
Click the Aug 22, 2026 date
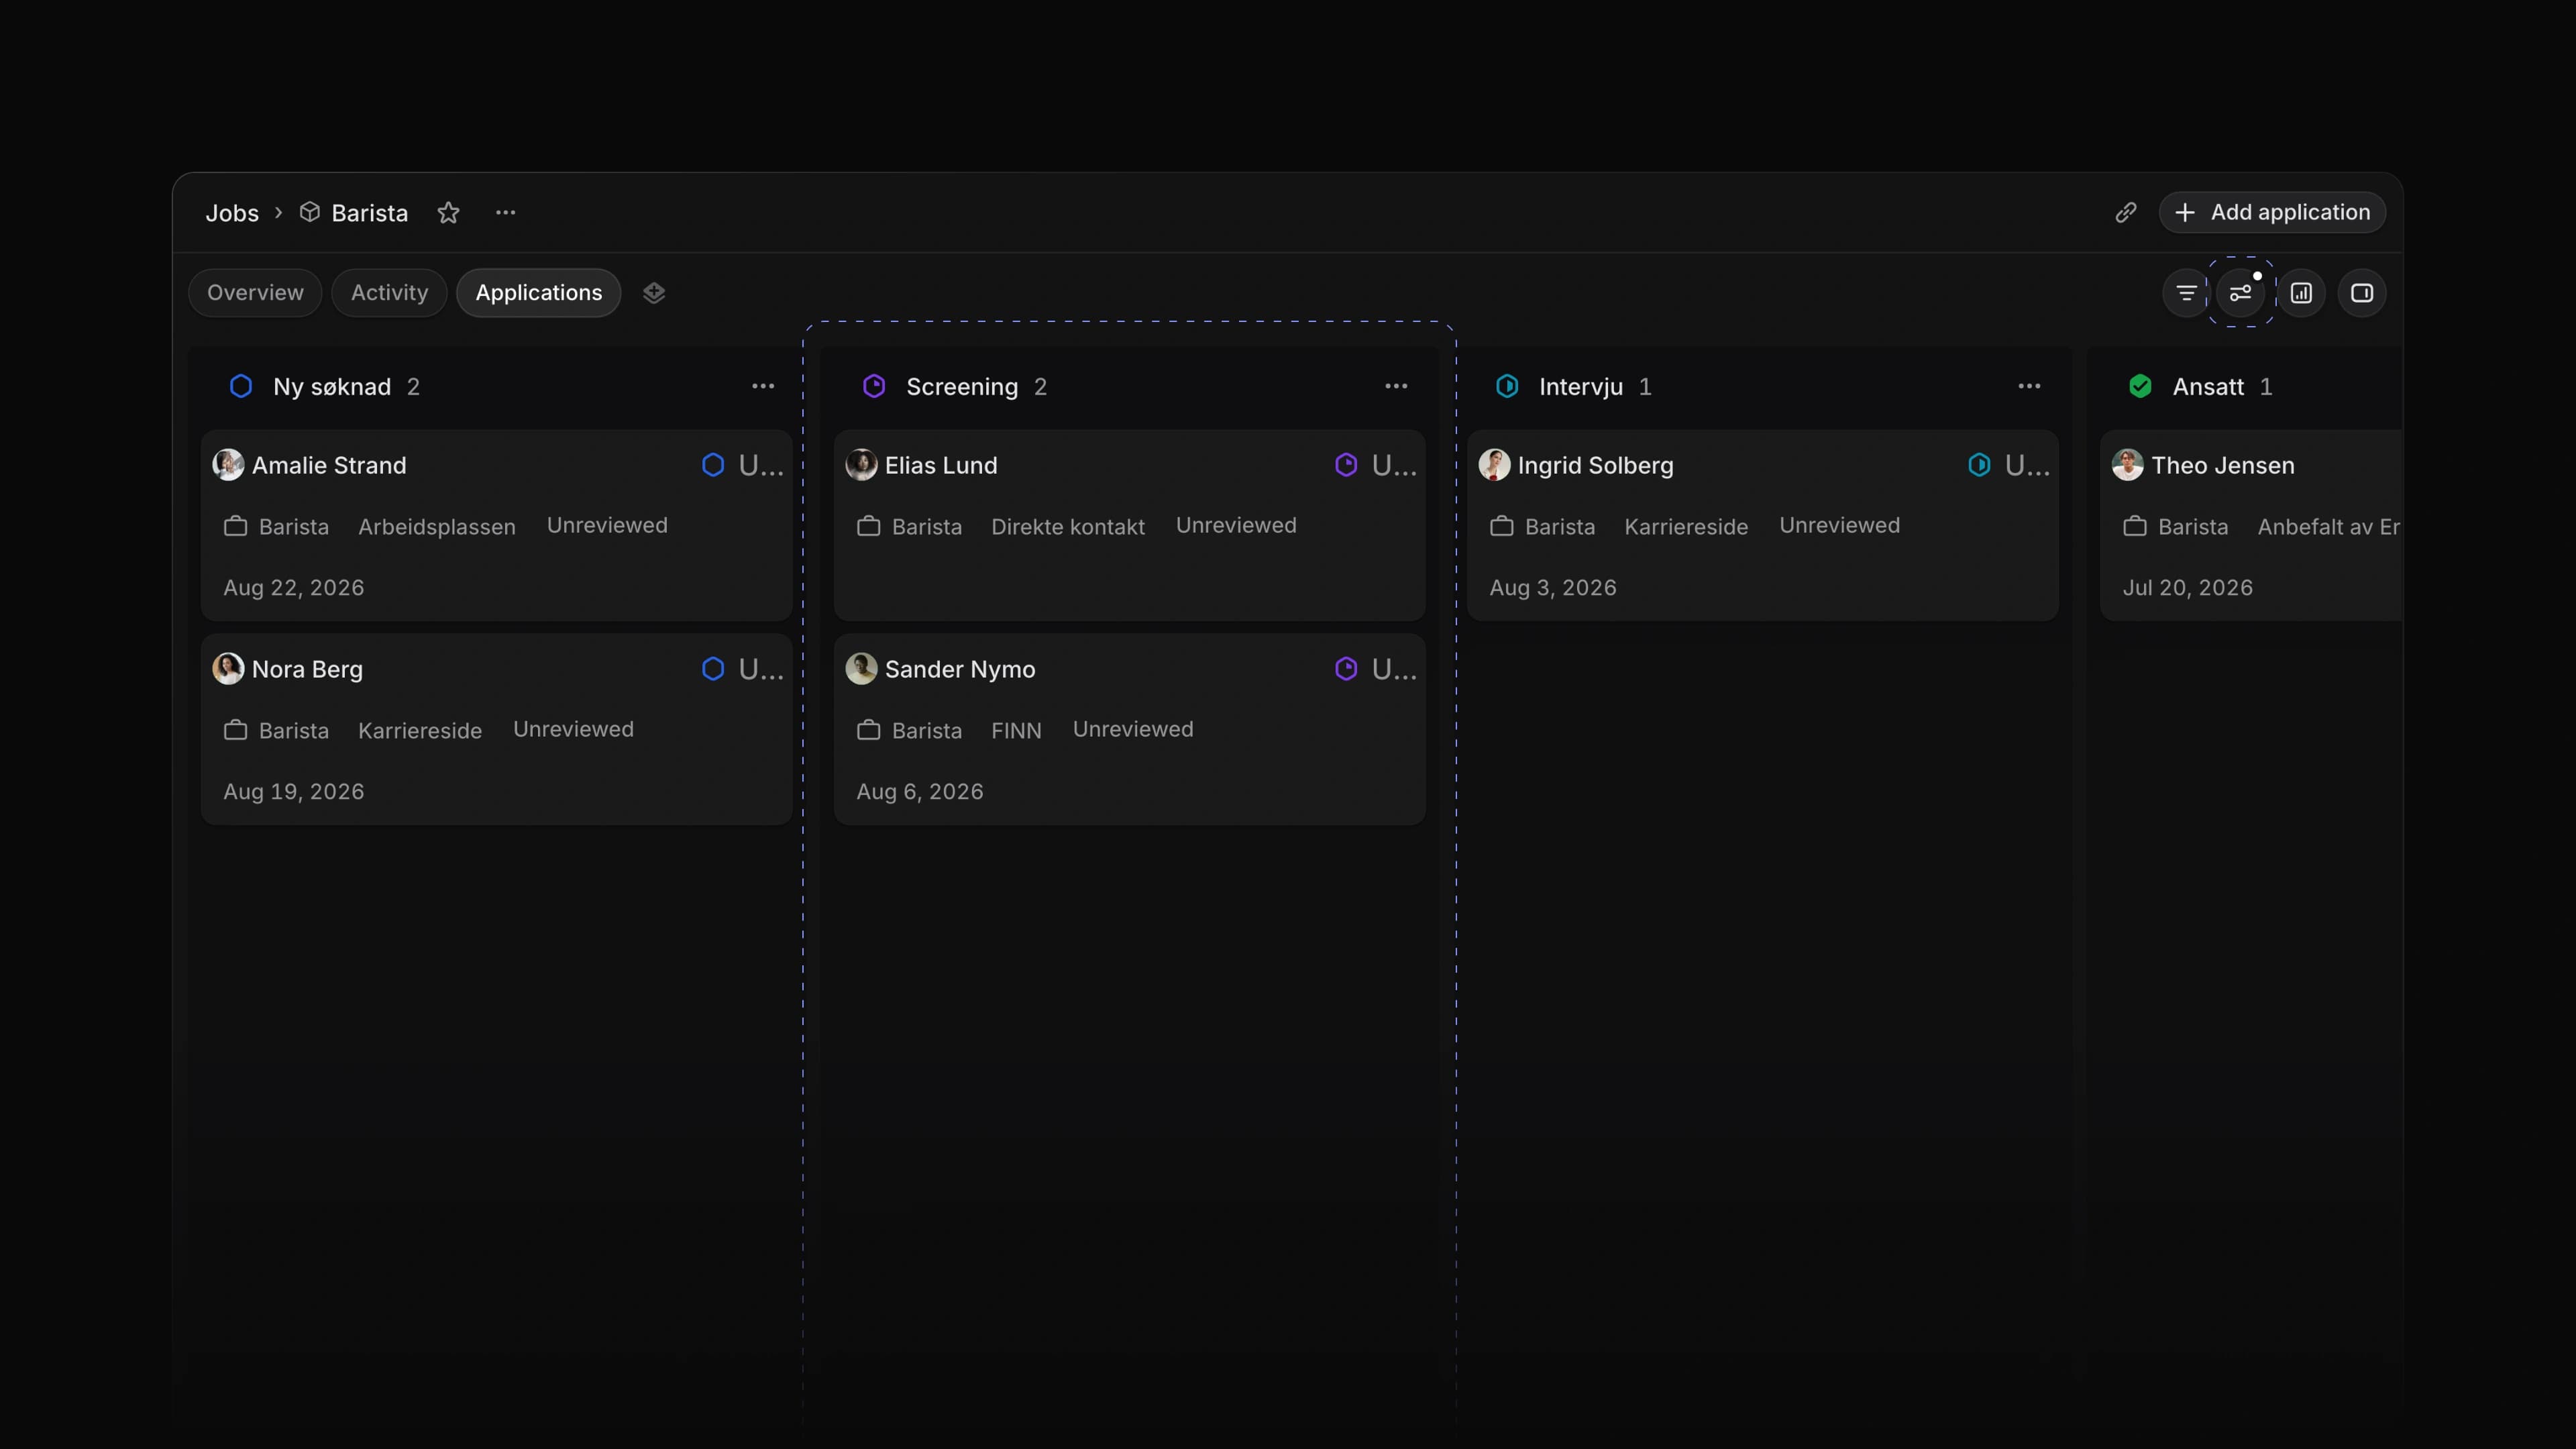(x=294, y=588)
